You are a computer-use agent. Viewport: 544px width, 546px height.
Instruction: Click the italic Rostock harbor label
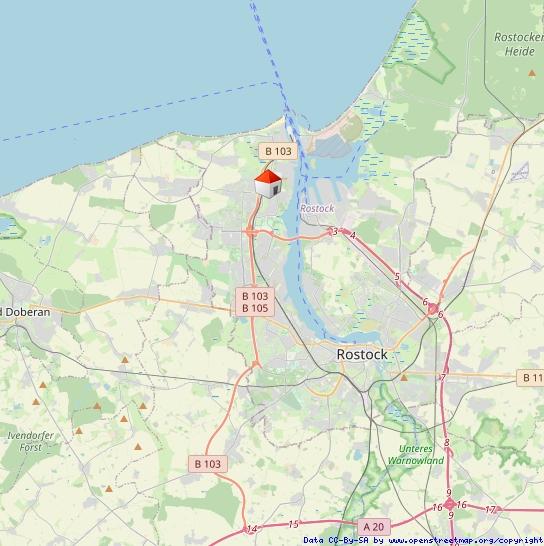coord(317,208)
